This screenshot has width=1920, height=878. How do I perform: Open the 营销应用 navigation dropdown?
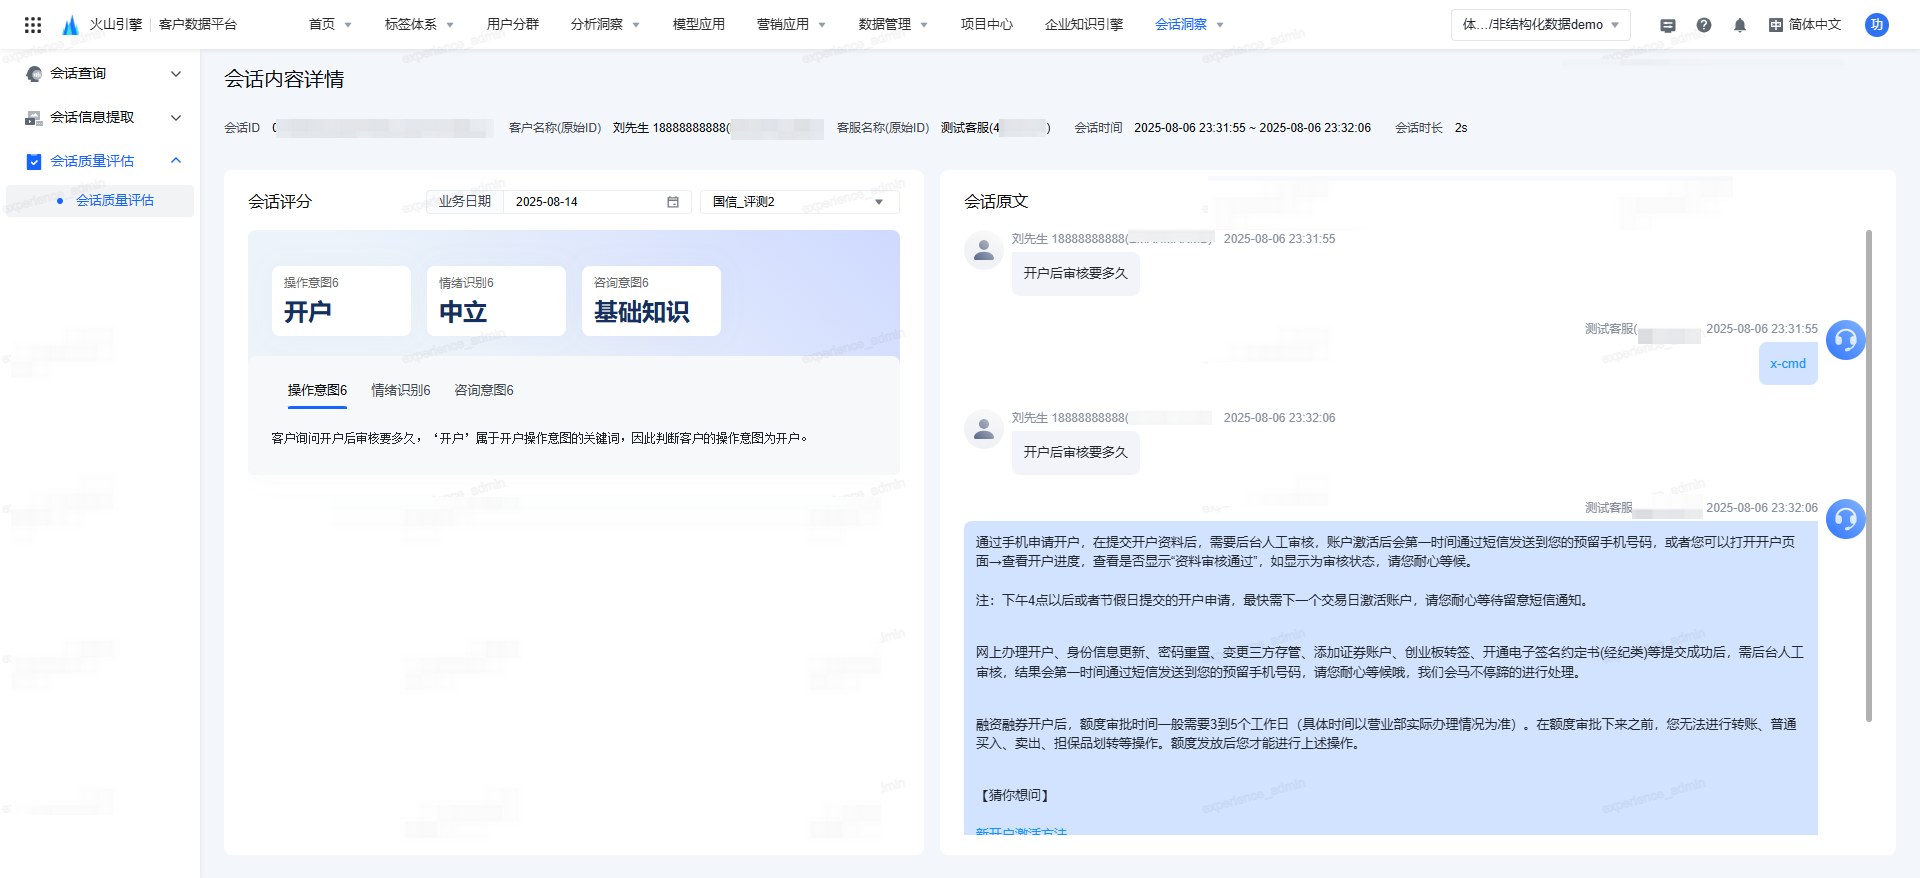[x=791, y=25]
